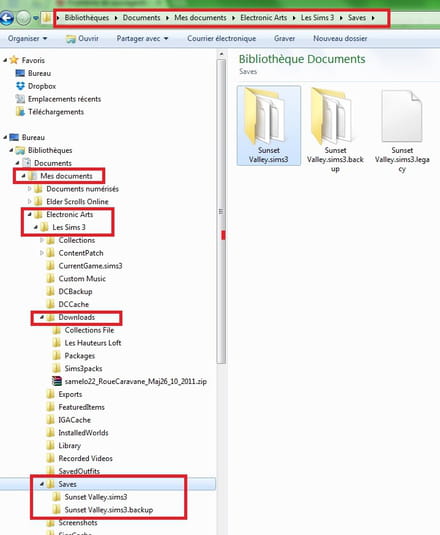The height and width of the screenshot is (535, 440).
Task: Collapse the Favoris section
Action: [5, 60]
